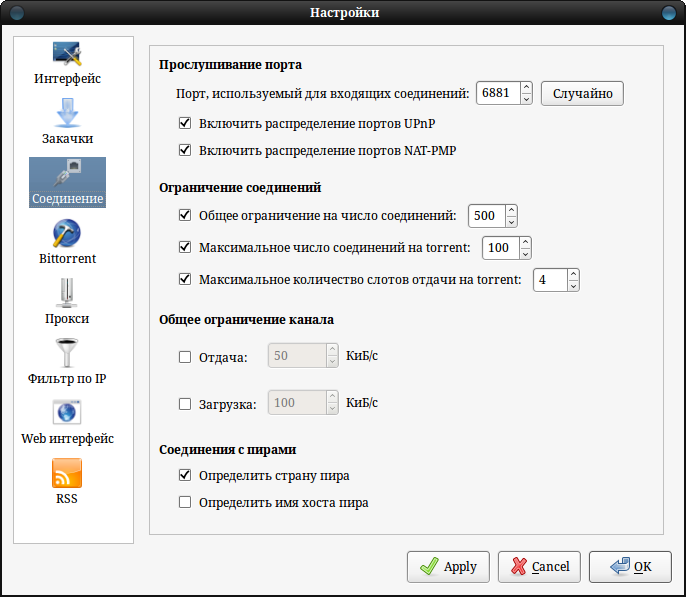Screen dimensions: 686x597
Task: Increase upload slots per torrent value 4
Action: pos(574,274)
